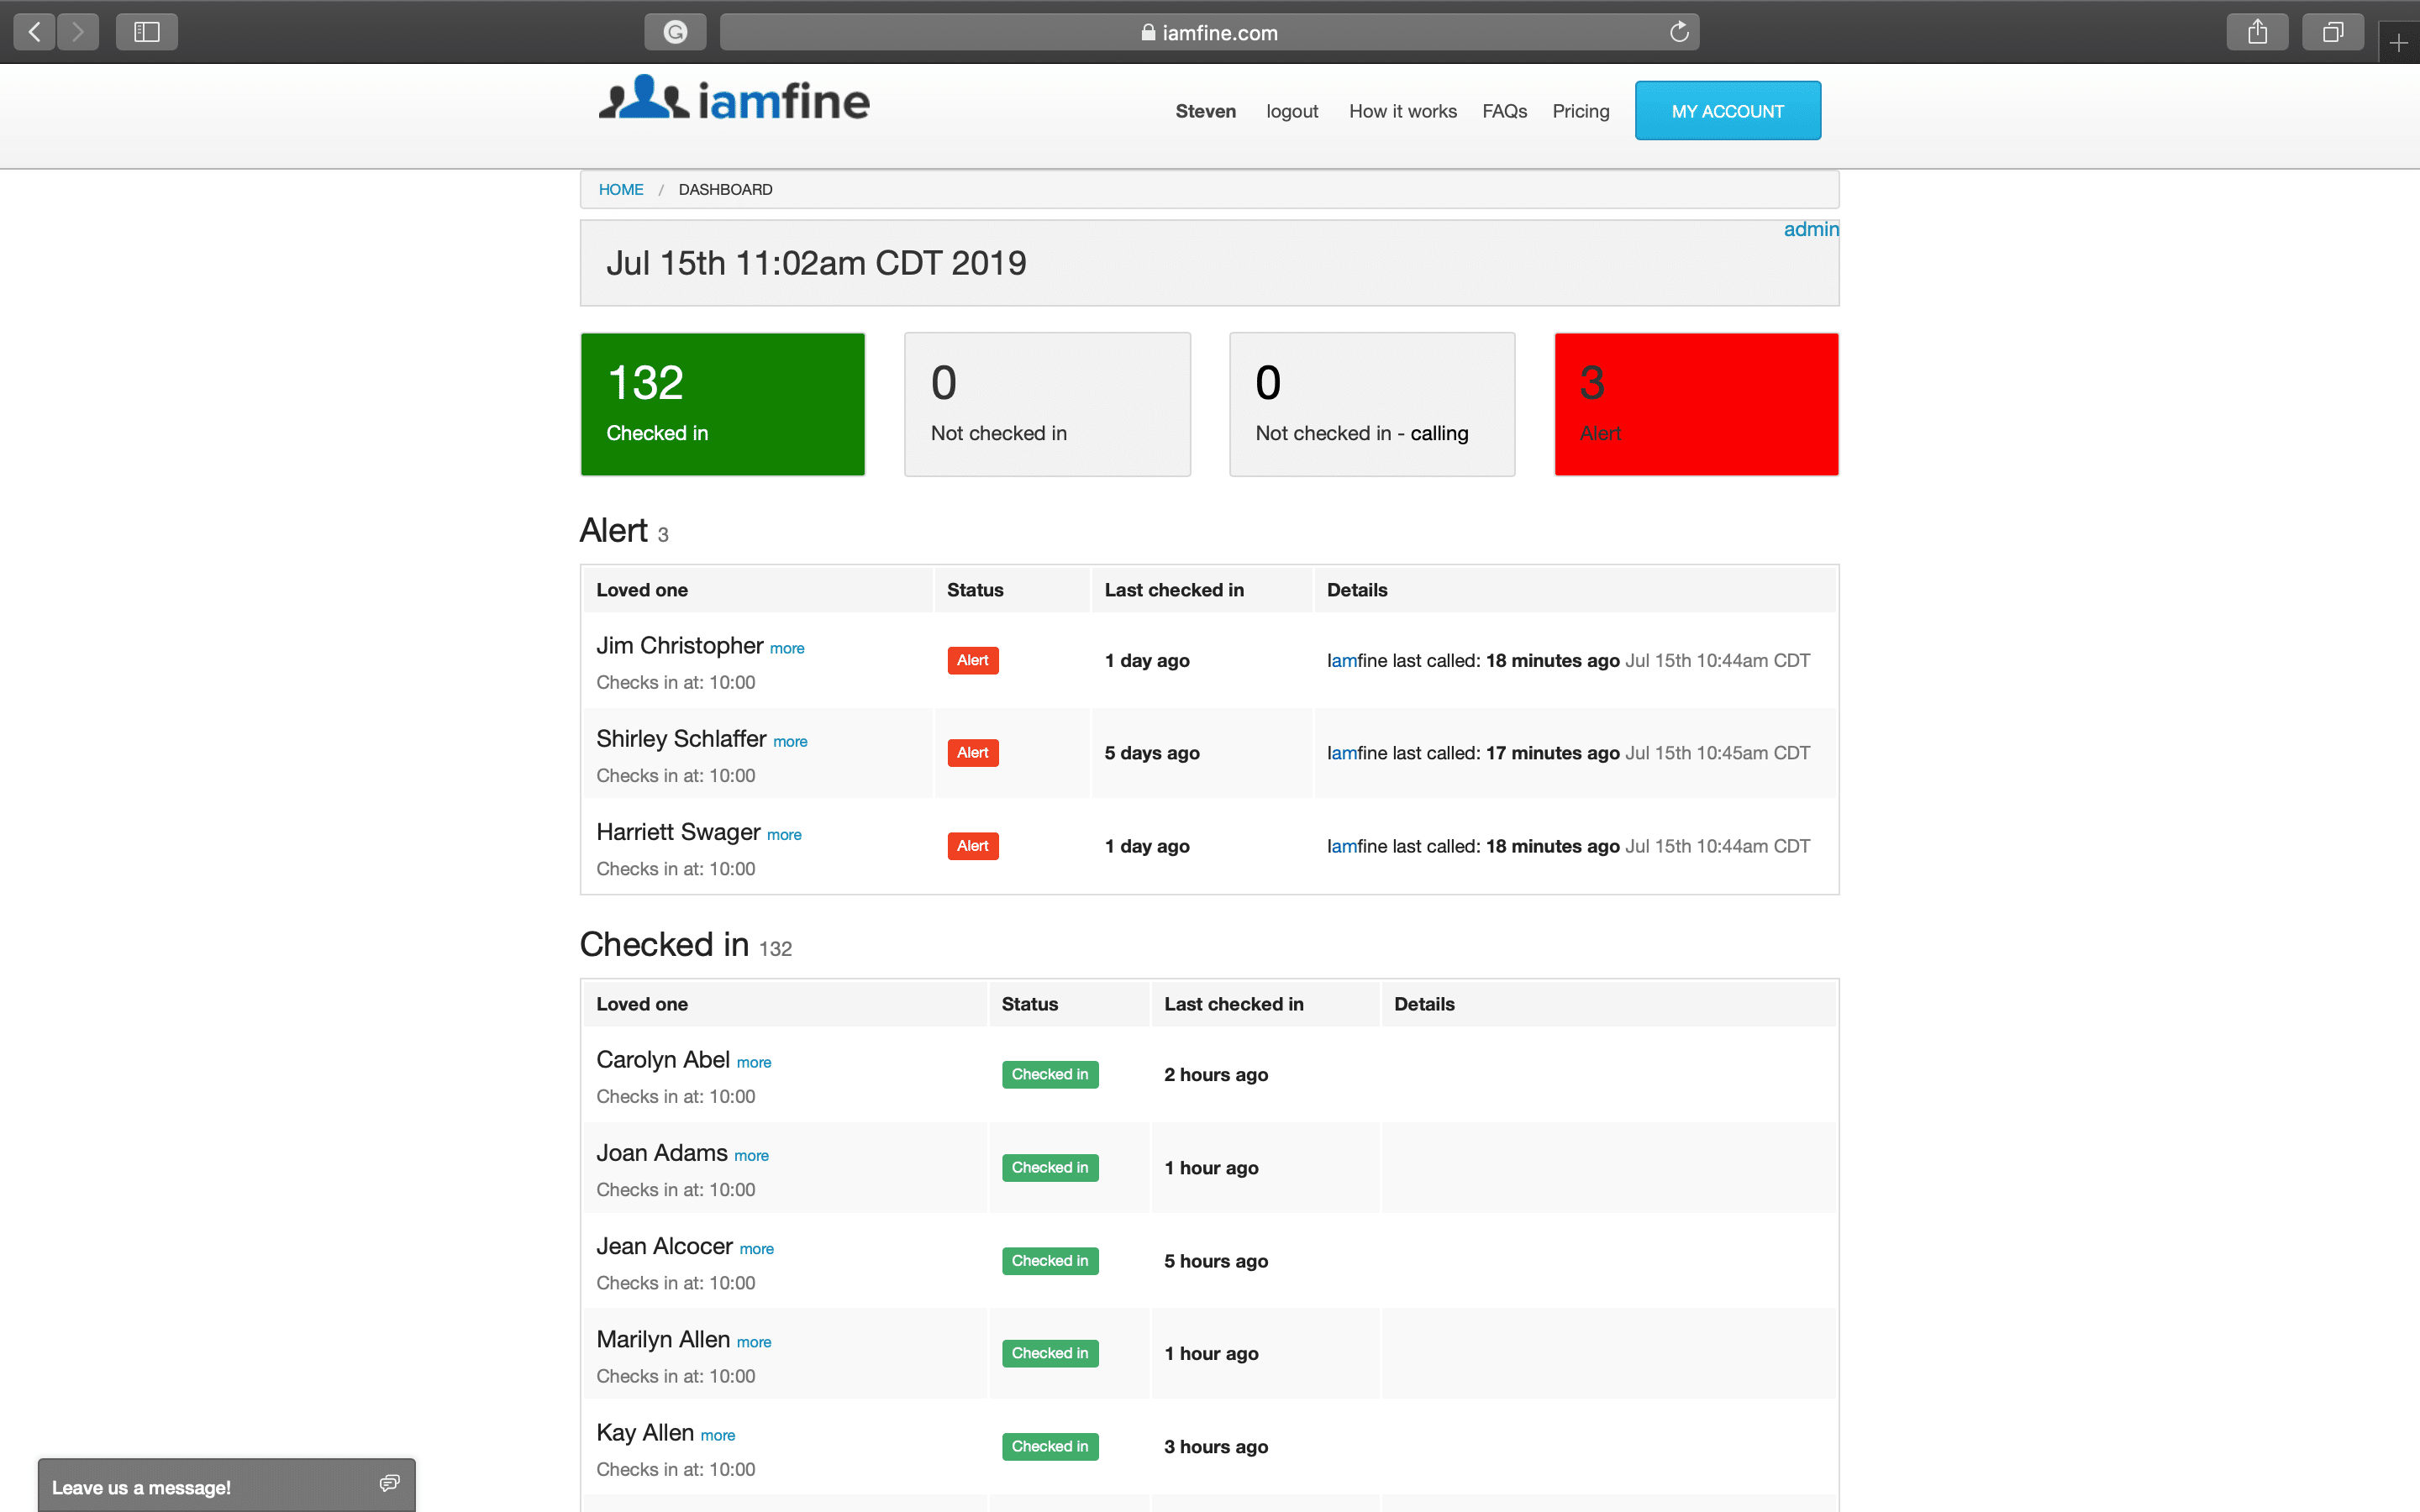The width and height of the screenshot is (2420, 1512).
Task: Click Harriett Swager's Alert badge
Action: pos(973,846)
